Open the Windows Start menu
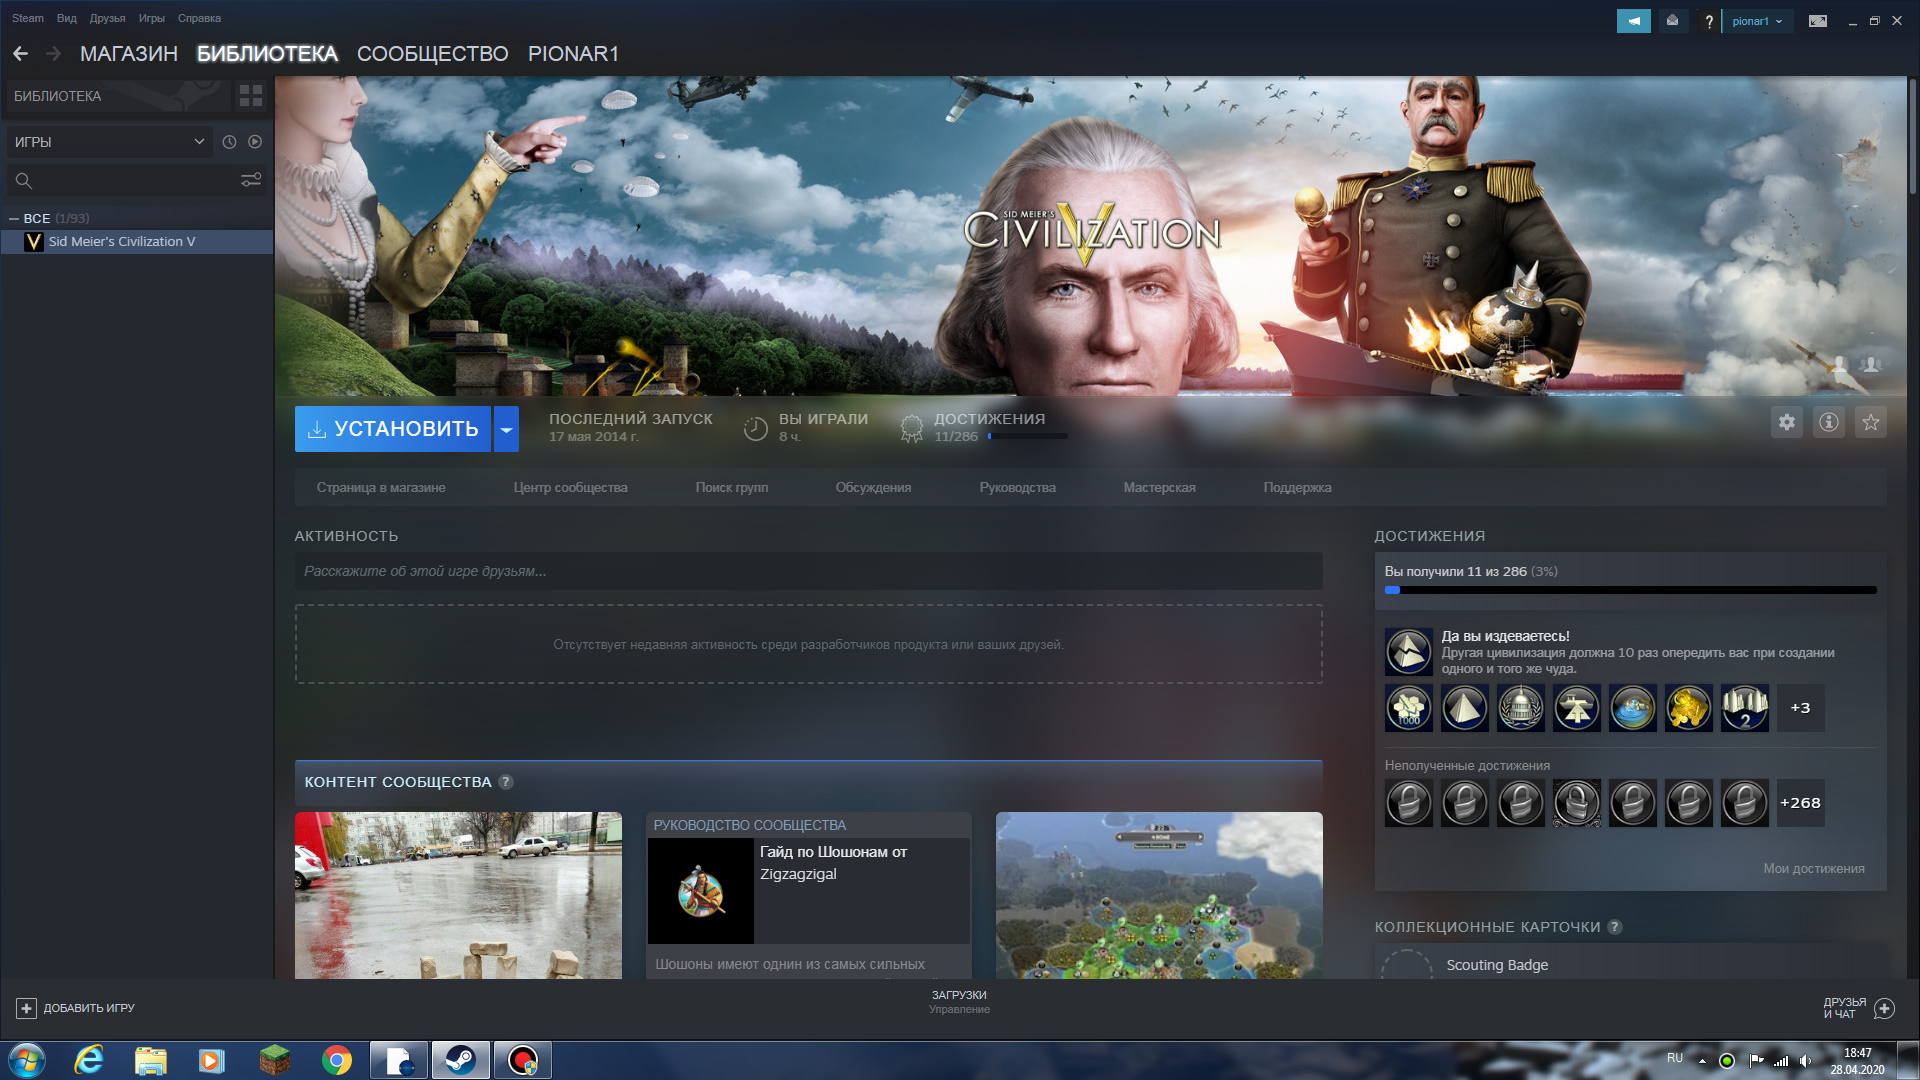The height and width of the screenshot is (1080, 1920). click(x=26, y=1060)
